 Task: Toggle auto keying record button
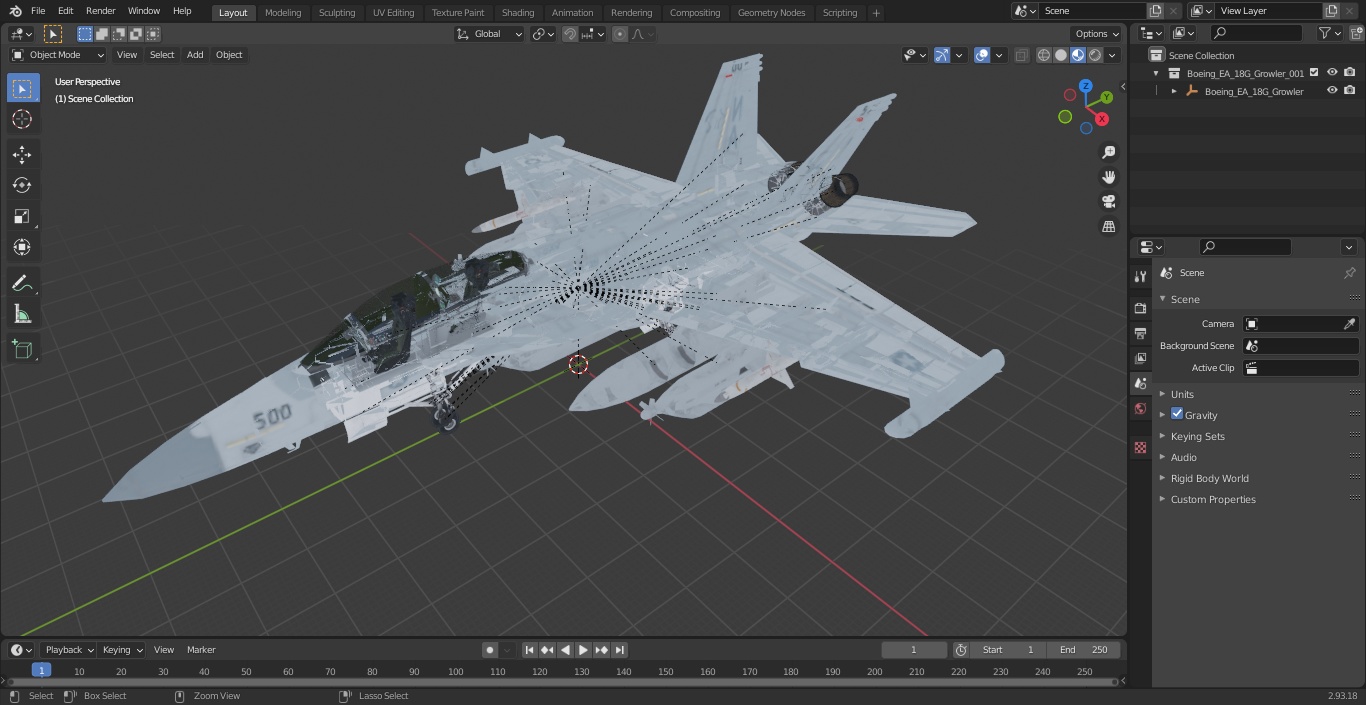[490, 650]
